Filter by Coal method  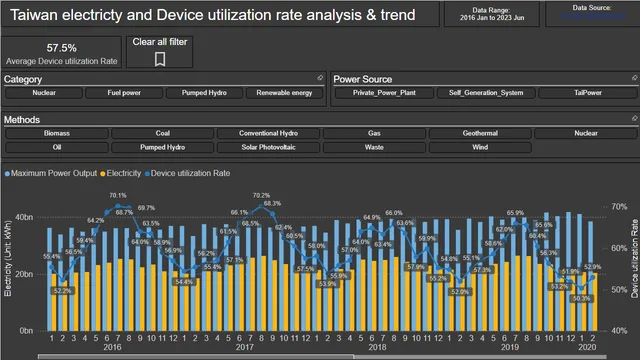coord(162,133)
